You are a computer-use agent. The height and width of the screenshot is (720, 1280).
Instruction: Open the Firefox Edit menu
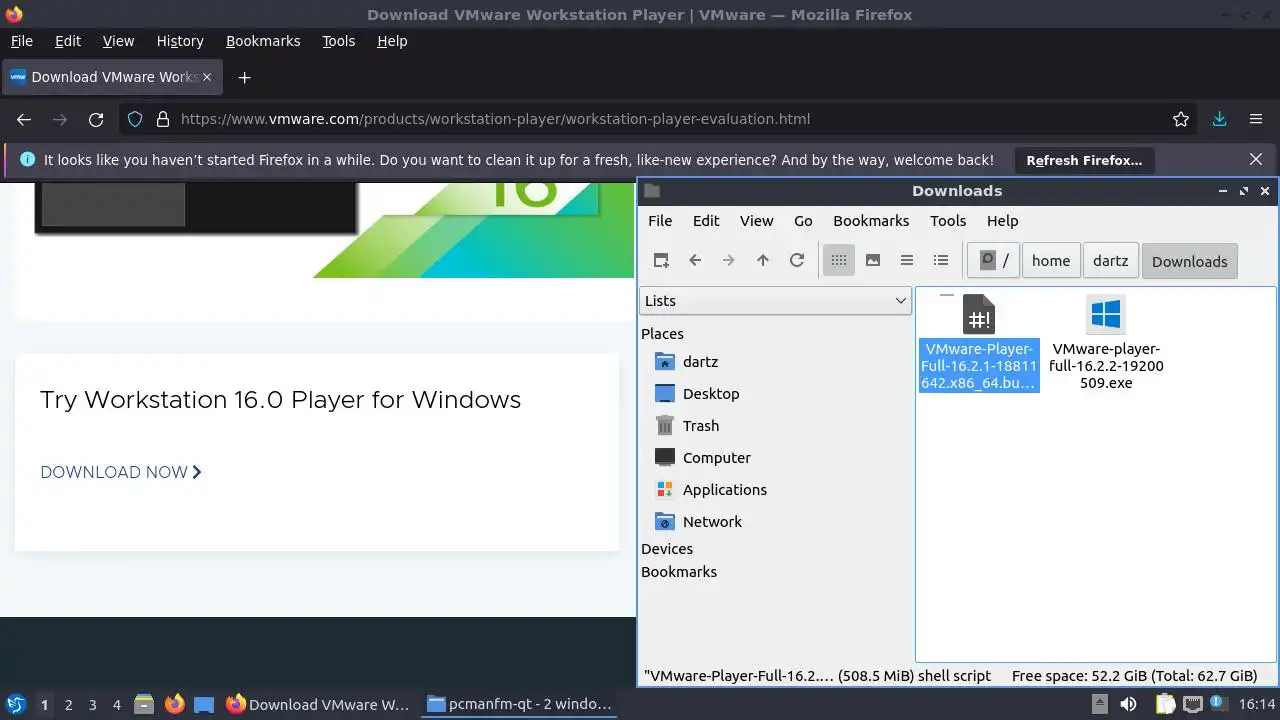[x=68, y=41]
